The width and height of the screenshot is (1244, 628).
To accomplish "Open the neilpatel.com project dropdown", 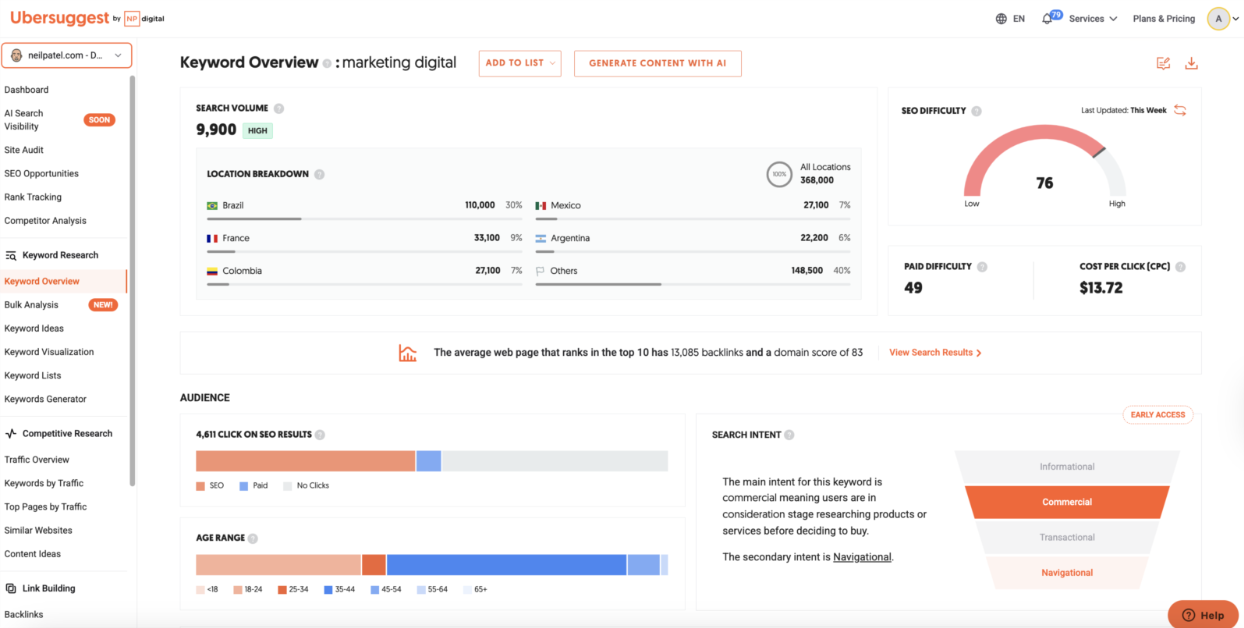I will pyautogui.click(x=66, y=55).
